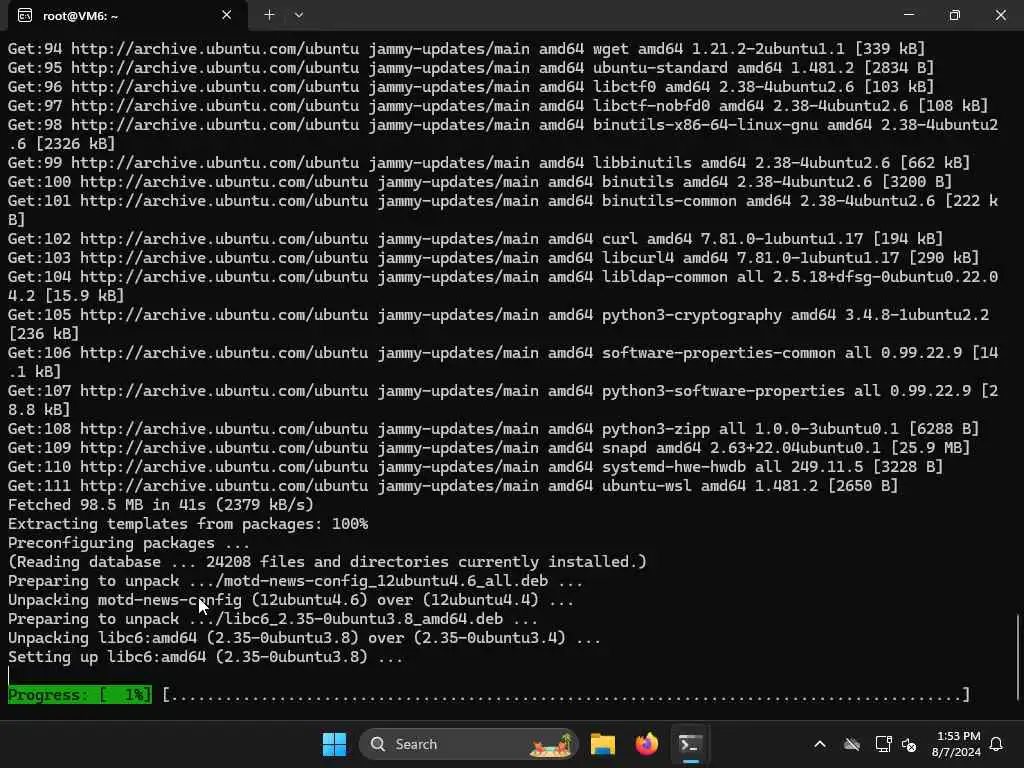This screenshot has height=768, width=1024.
Task: Click the 'Get:97' libctf-nobfd0 line
Action: [x=498, y=106]
